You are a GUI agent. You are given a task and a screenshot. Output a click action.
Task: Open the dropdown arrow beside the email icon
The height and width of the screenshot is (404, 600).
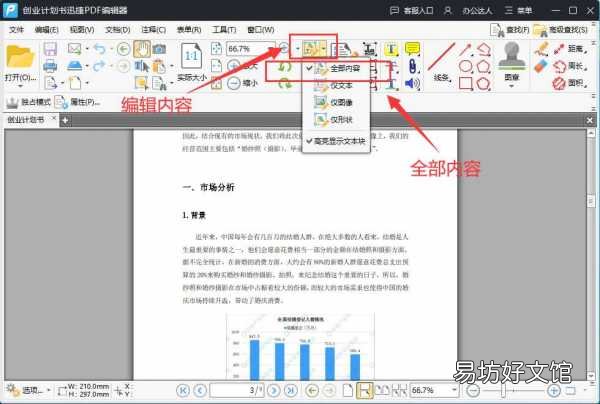click(87, 49)
